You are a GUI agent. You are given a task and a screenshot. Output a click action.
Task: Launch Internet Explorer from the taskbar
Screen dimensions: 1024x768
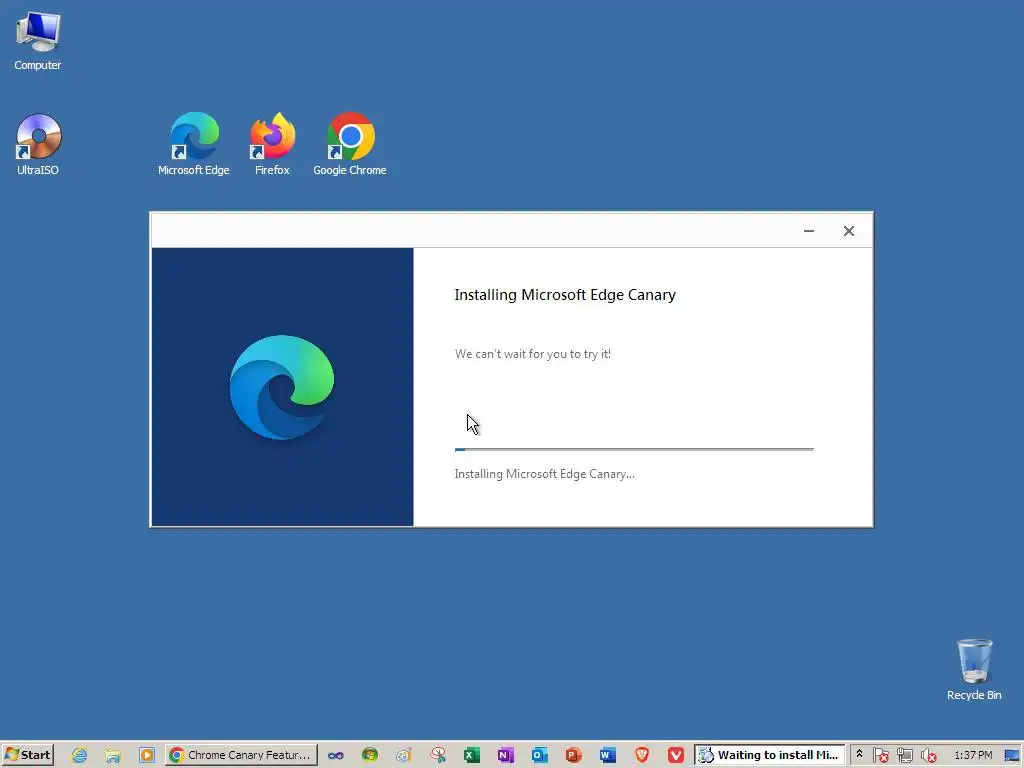(79, 755)
